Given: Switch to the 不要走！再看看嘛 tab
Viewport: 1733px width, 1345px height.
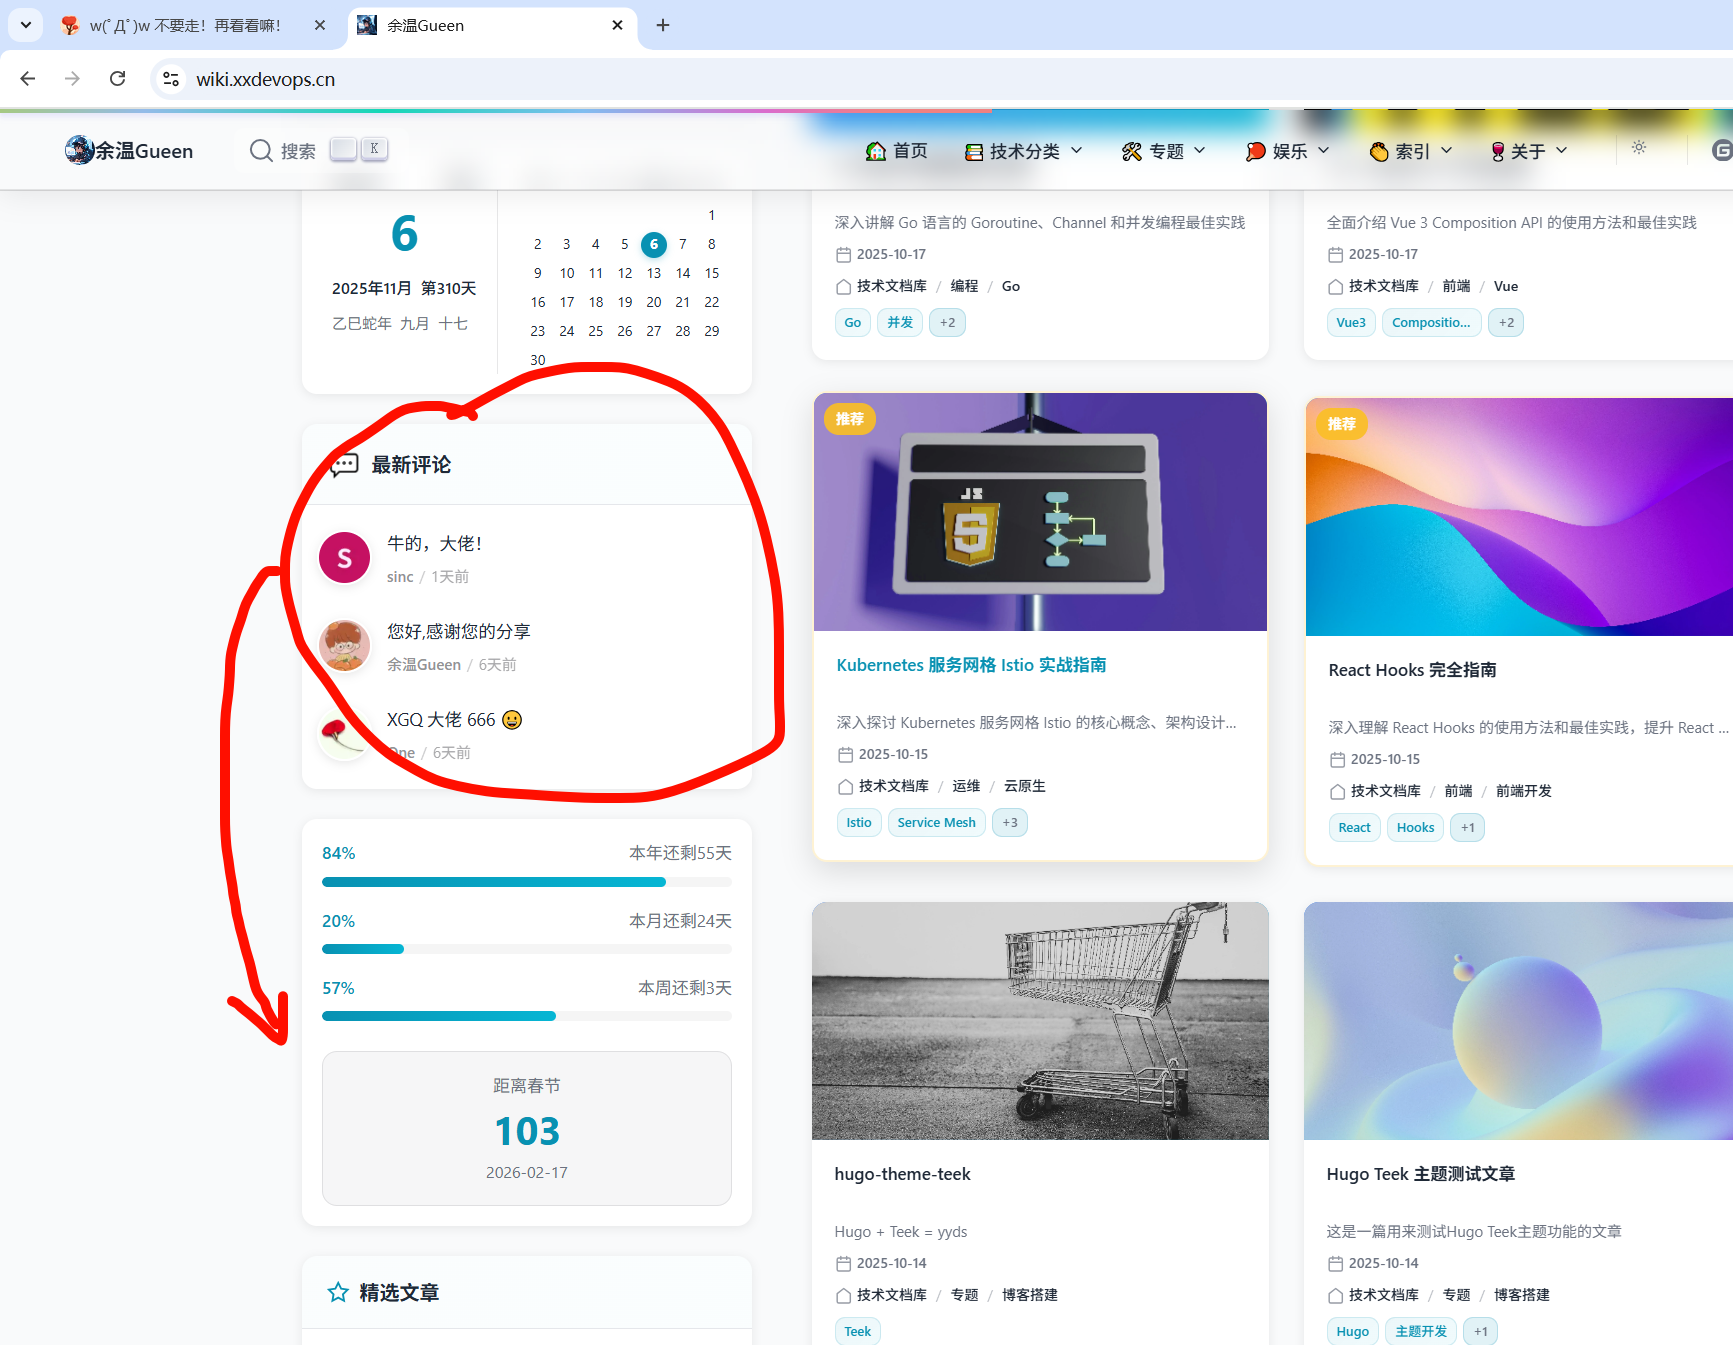Looking at the screenshot, I should pos(185,25).
